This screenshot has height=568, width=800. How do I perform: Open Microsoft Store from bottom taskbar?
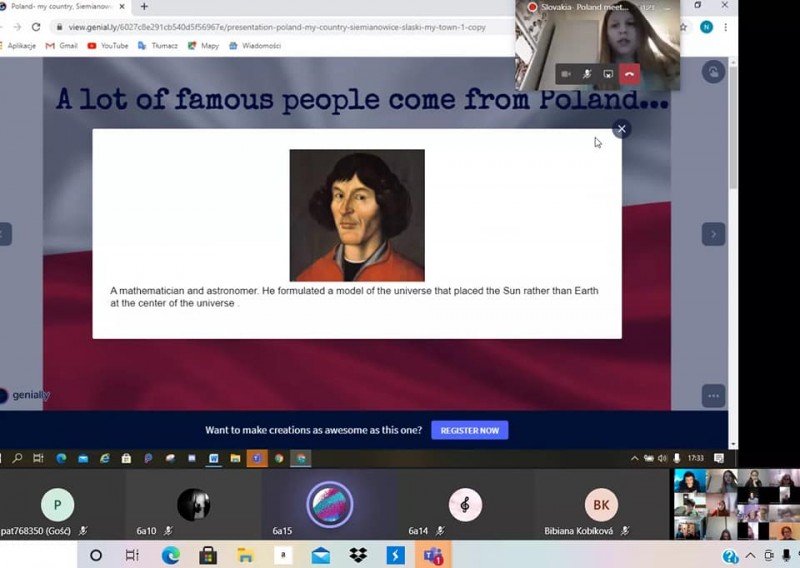tap(208, 555)
